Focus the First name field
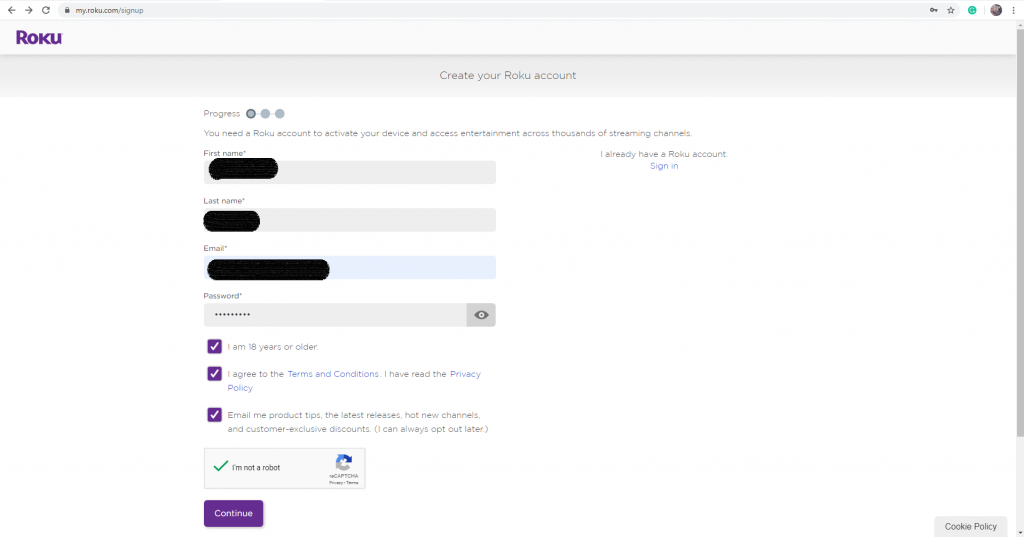Screen dimensions: 1024x537 tap(349, 172)
